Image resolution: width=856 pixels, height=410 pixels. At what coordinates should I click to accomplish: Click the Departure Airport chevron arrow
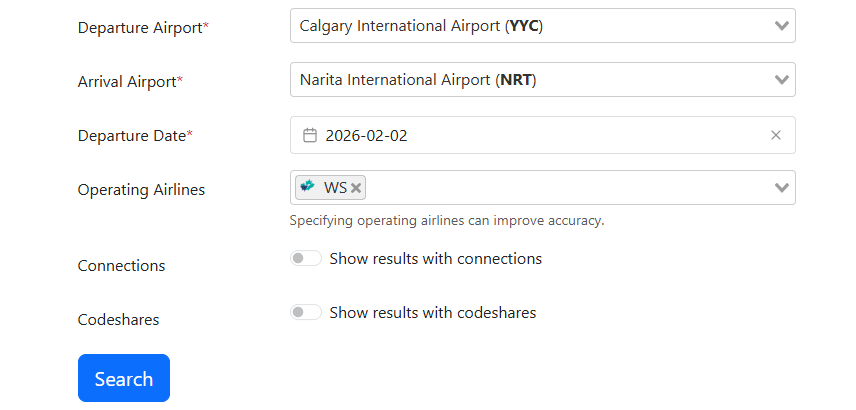pos(781,26)
